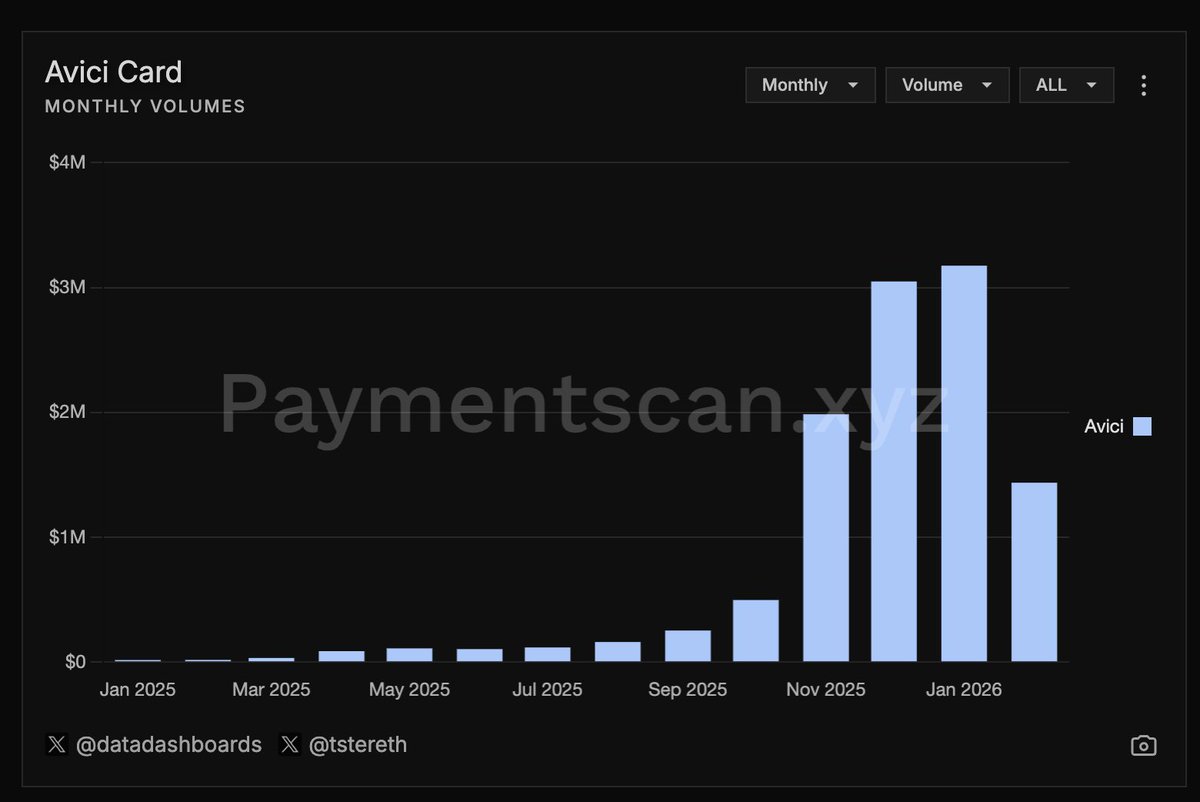Select the Aug 2025 bar
1200x802 pixels.
618,652
